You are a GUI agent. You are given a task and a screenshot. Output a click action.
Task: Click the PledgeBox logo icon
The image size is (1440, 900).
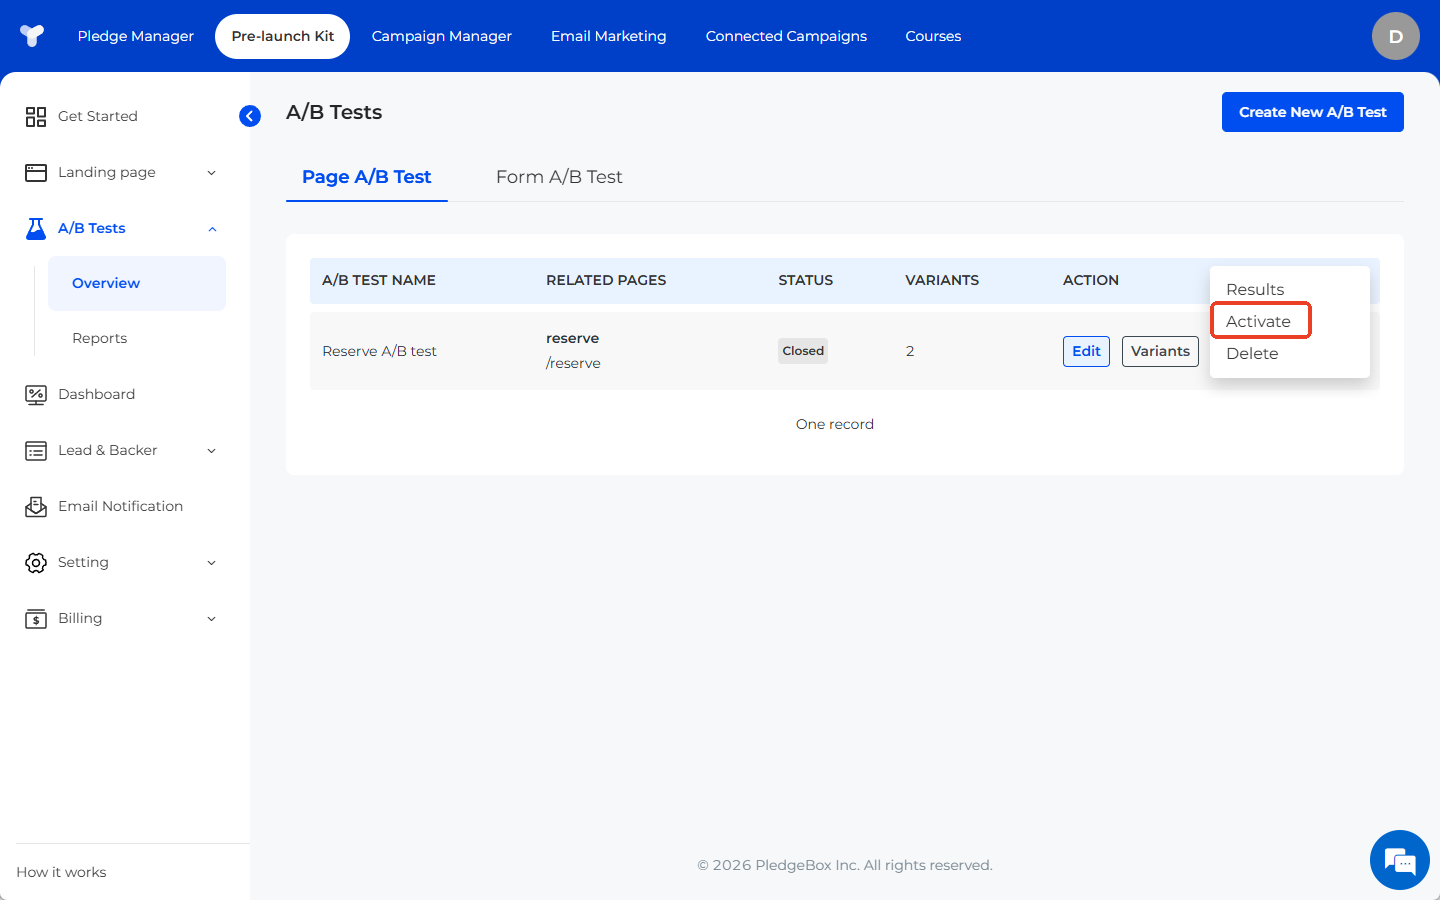coord(32,36)
